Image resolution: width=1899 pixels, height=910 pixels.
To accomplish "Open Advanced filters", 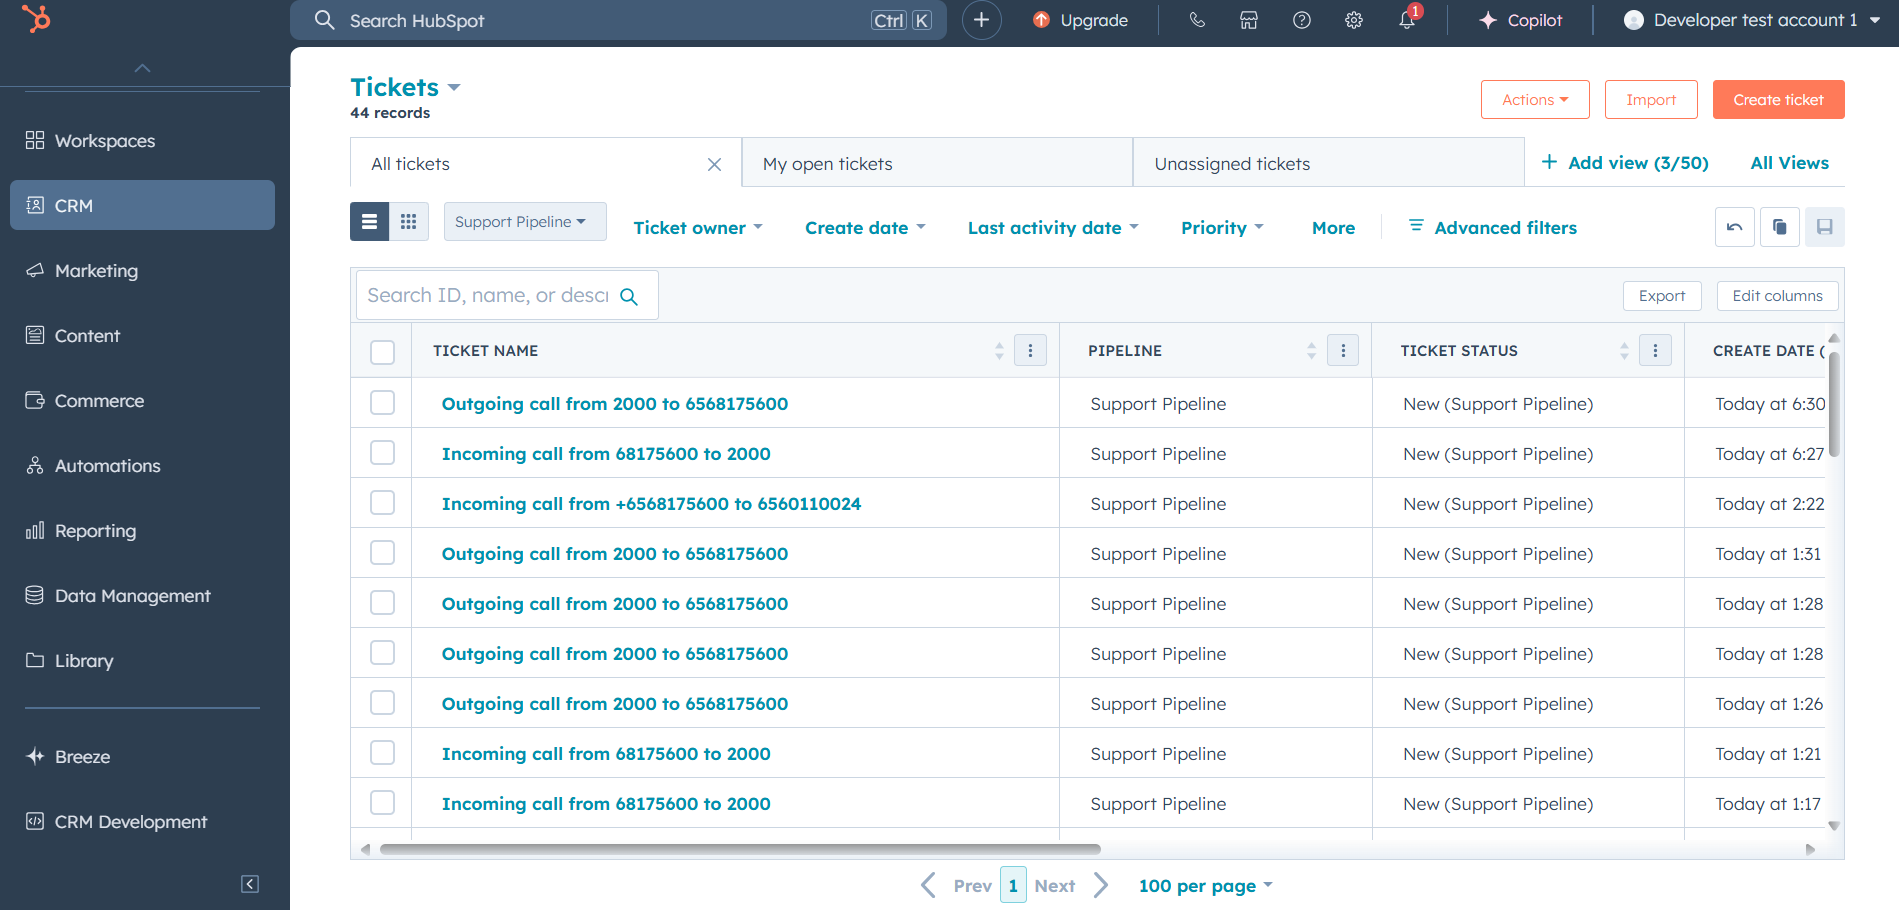I will (x=1492, y=228).
